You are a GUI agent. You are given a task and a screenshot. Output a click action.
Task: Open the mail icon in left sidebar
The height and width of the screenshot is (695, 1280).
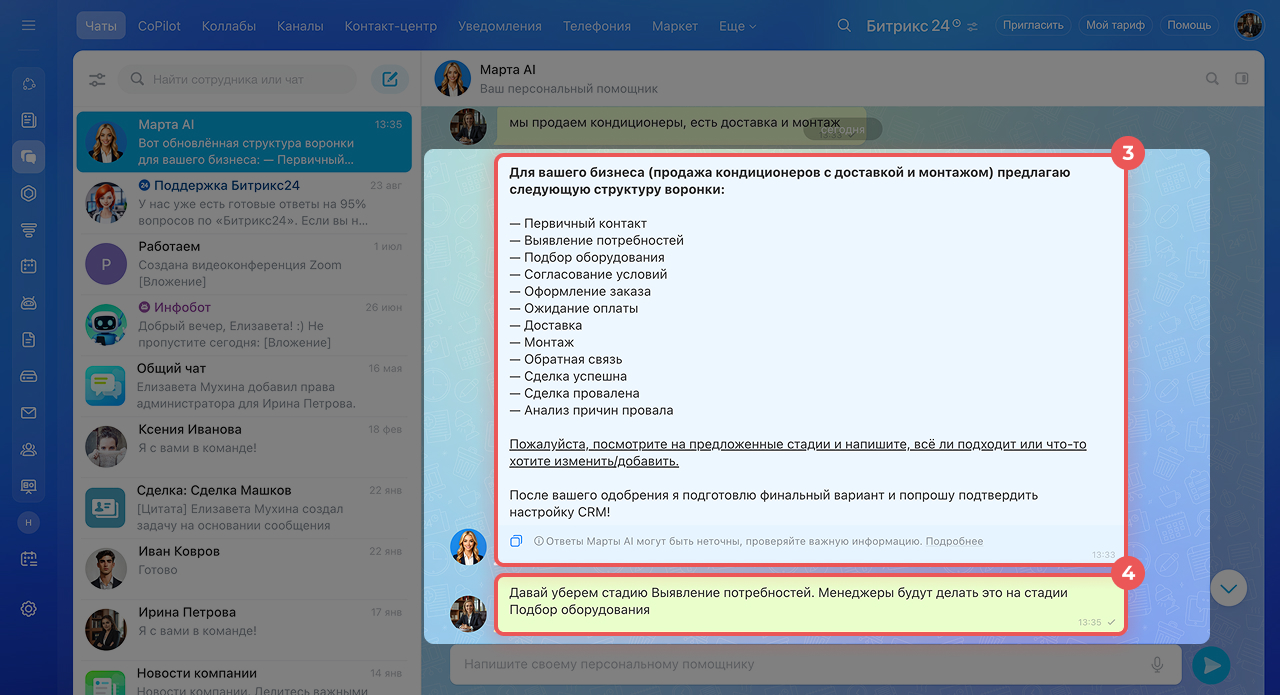[x=29, y=413]
